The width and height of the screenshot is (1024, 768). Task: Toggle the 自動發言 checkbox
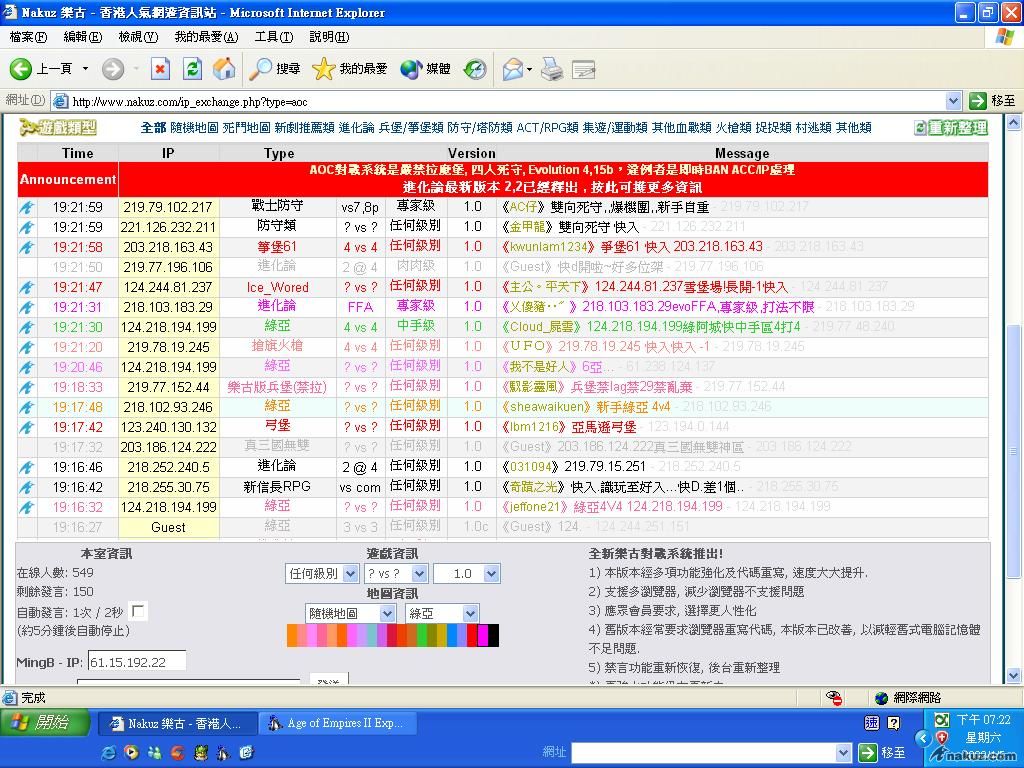pyautogui.click(x=139, y=611)
